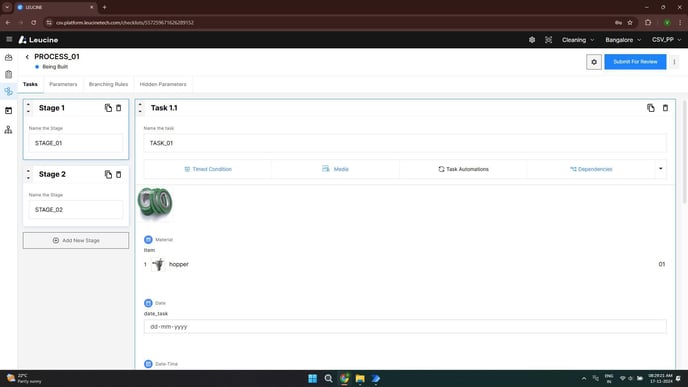
Task: Click the Date parameter icon
Action: click(x=148, y=303)
